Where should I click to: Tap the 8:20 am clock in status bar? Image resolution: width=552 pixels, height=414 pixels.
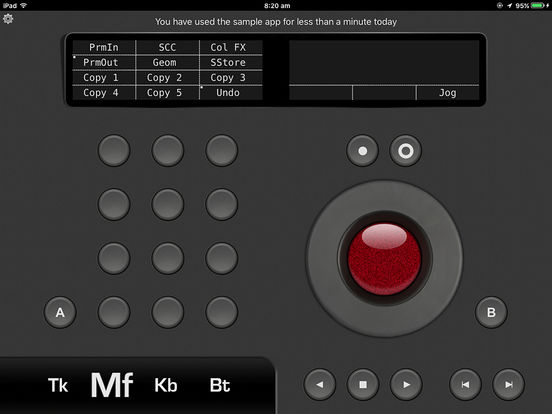pos(277,5)
